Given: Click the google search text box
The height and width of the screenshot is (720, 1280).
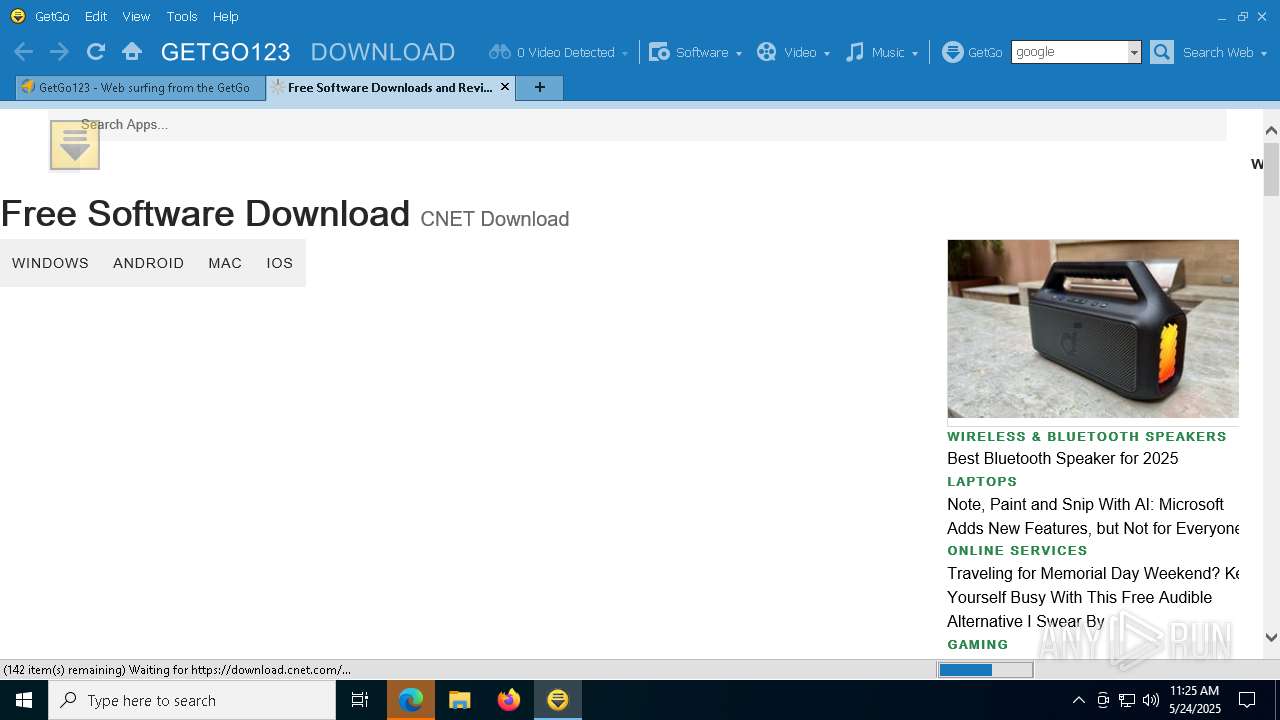Looking at the screenshot, I should 1069,52.
